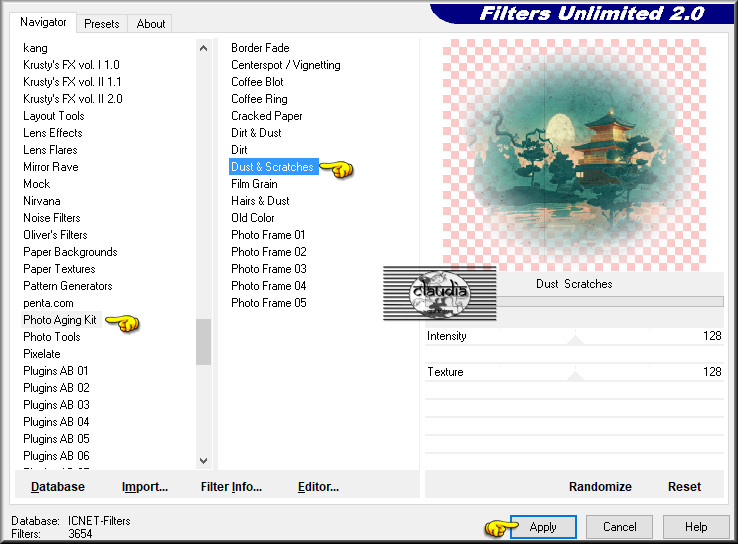
Task: Select Krusty's FX vol. II 2.0 category
Action: point(72,99)
